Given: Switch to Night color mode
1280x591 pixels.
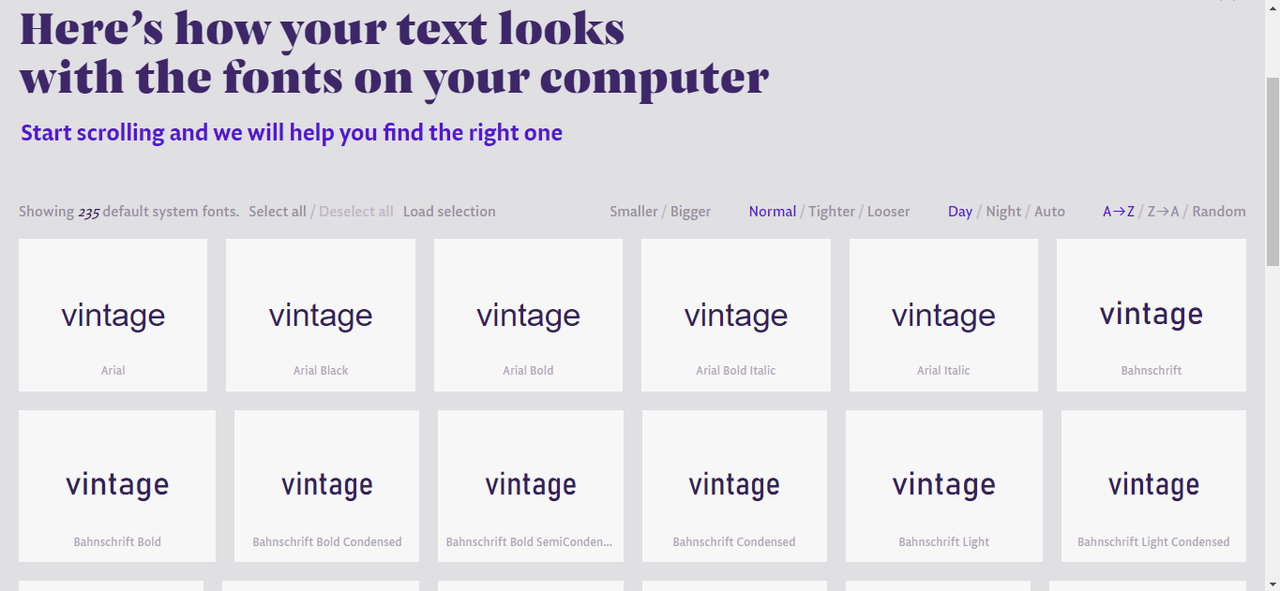Looking at the screenshot, I should pos(1003,211).
